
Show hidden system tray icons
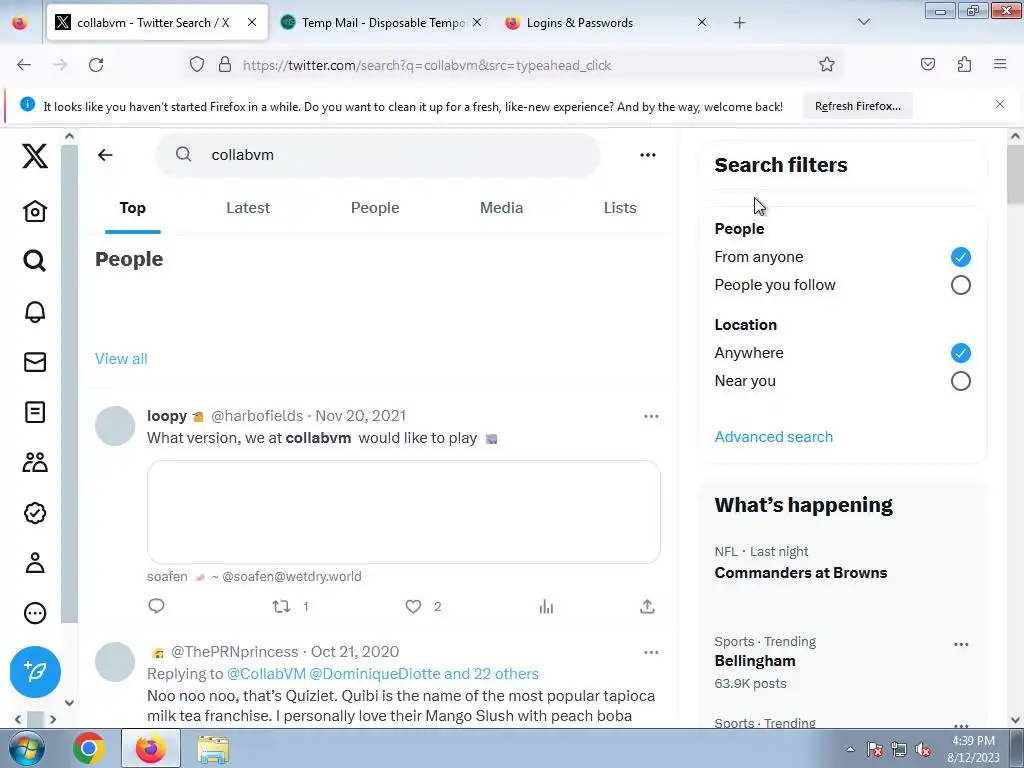coord(850,749)
